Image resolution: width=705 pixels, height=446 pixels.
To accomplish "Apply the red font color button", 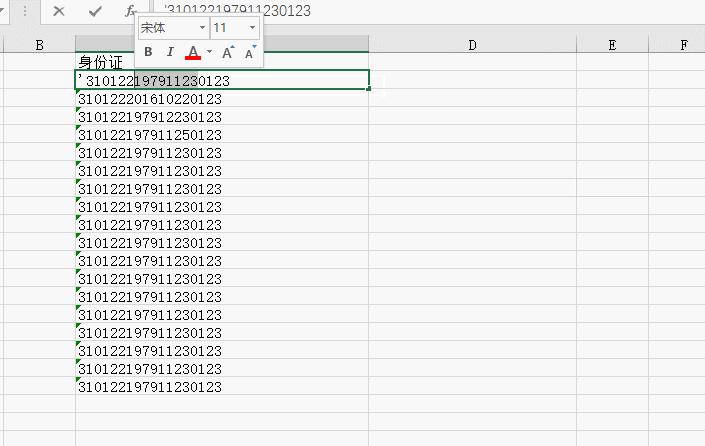I will [x=193, y=52].
